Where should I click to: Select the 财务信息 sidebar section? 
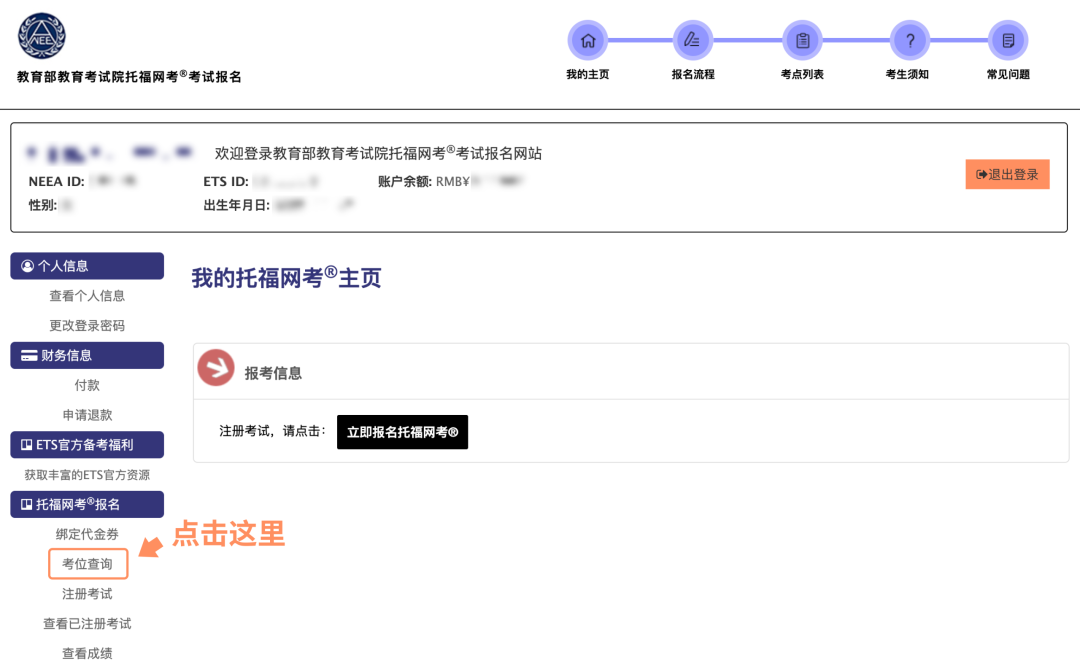(x=87, y=355)
